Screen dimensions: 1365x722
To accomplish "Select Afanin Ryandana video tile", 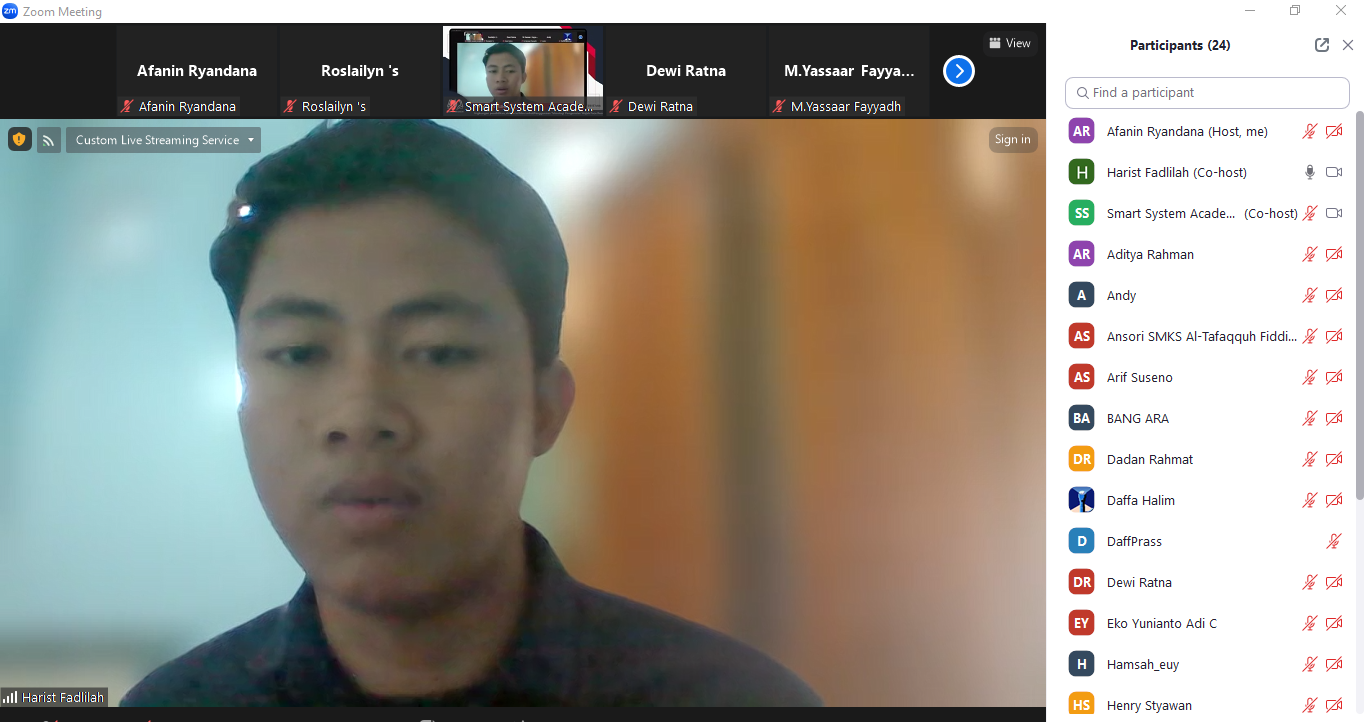I will coord(197,72).
